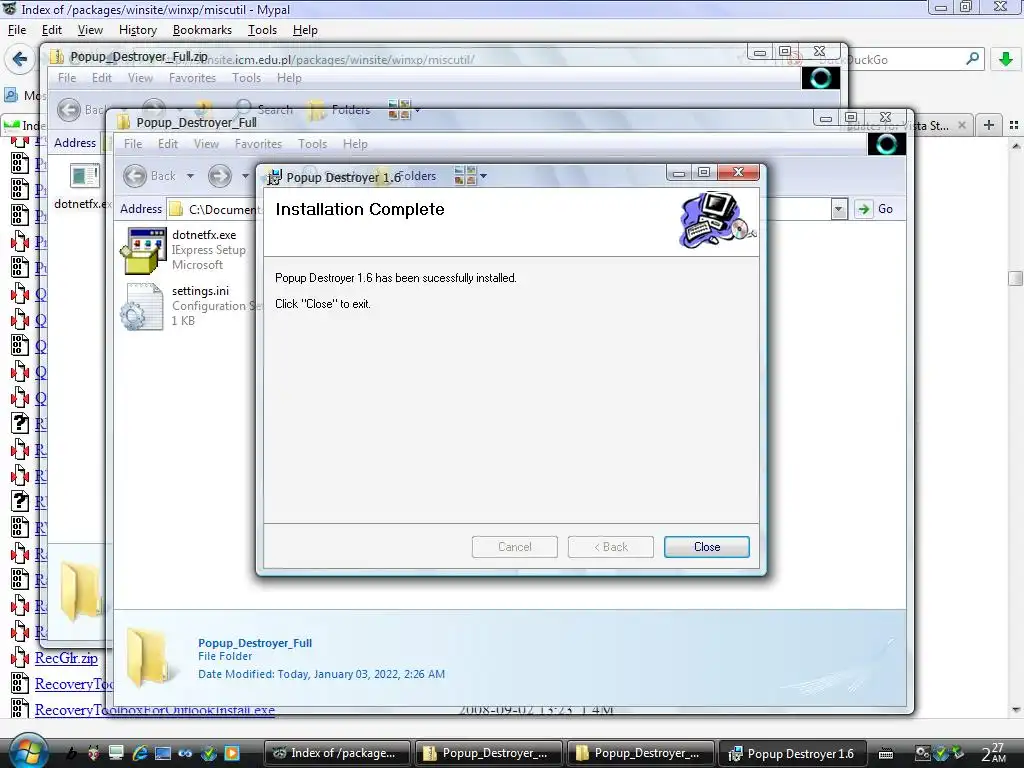
Task: Click the Mypal browser back arrow
Action: (x=20, y=59)
